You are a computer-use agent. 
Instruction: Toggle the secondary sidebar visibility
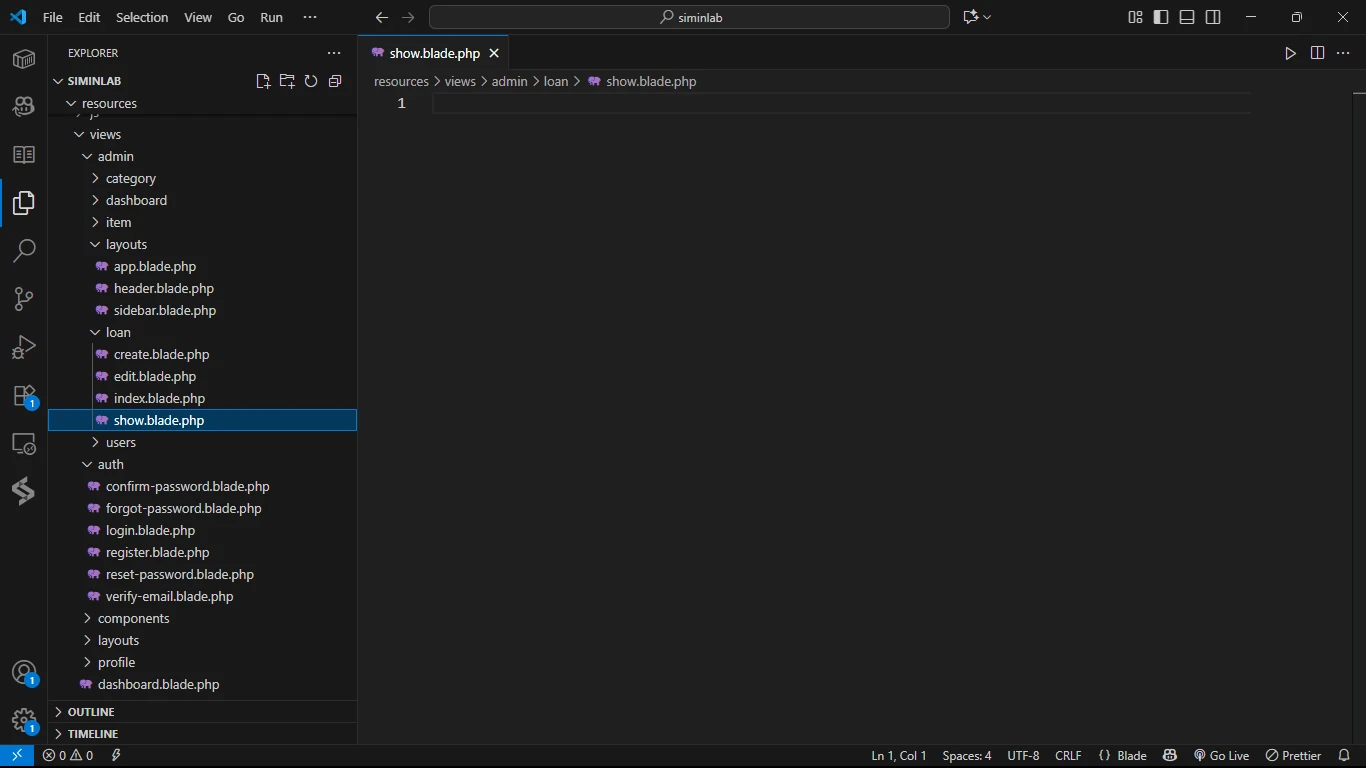[x=1213, y=17]
